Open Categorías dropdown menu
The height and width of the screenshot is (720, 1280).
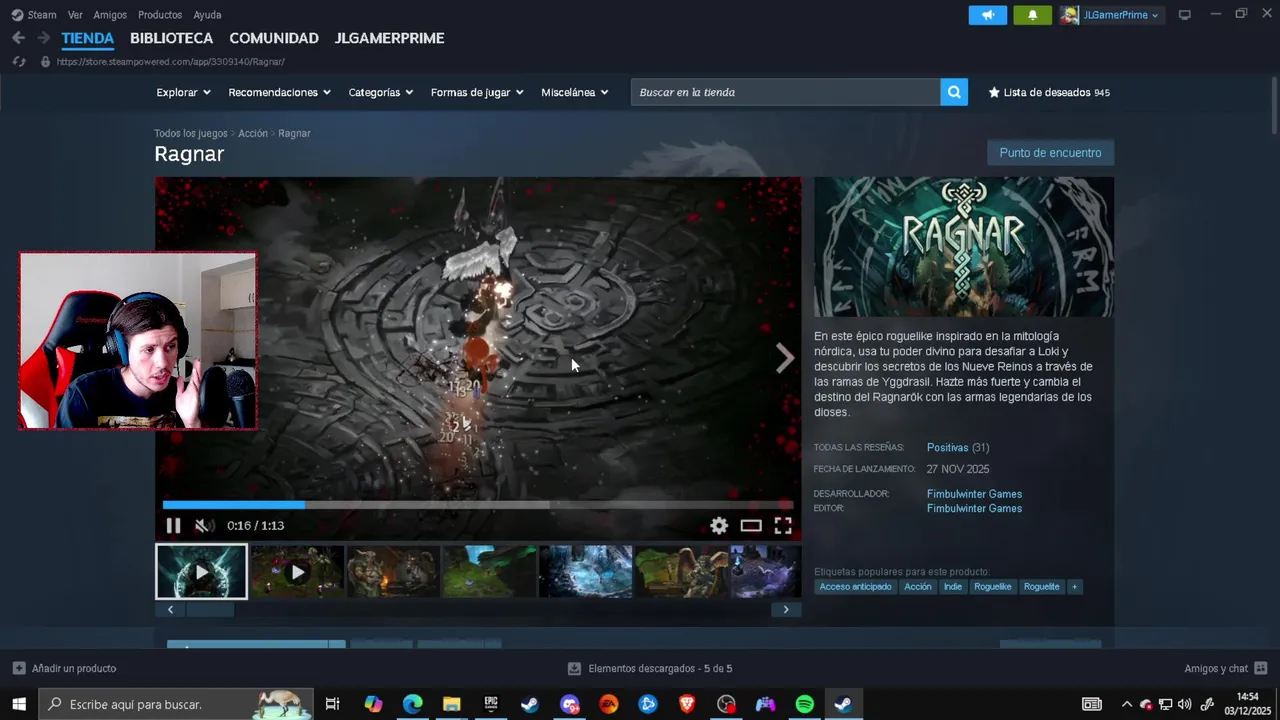pyautogui.click(x=380, y=92)
